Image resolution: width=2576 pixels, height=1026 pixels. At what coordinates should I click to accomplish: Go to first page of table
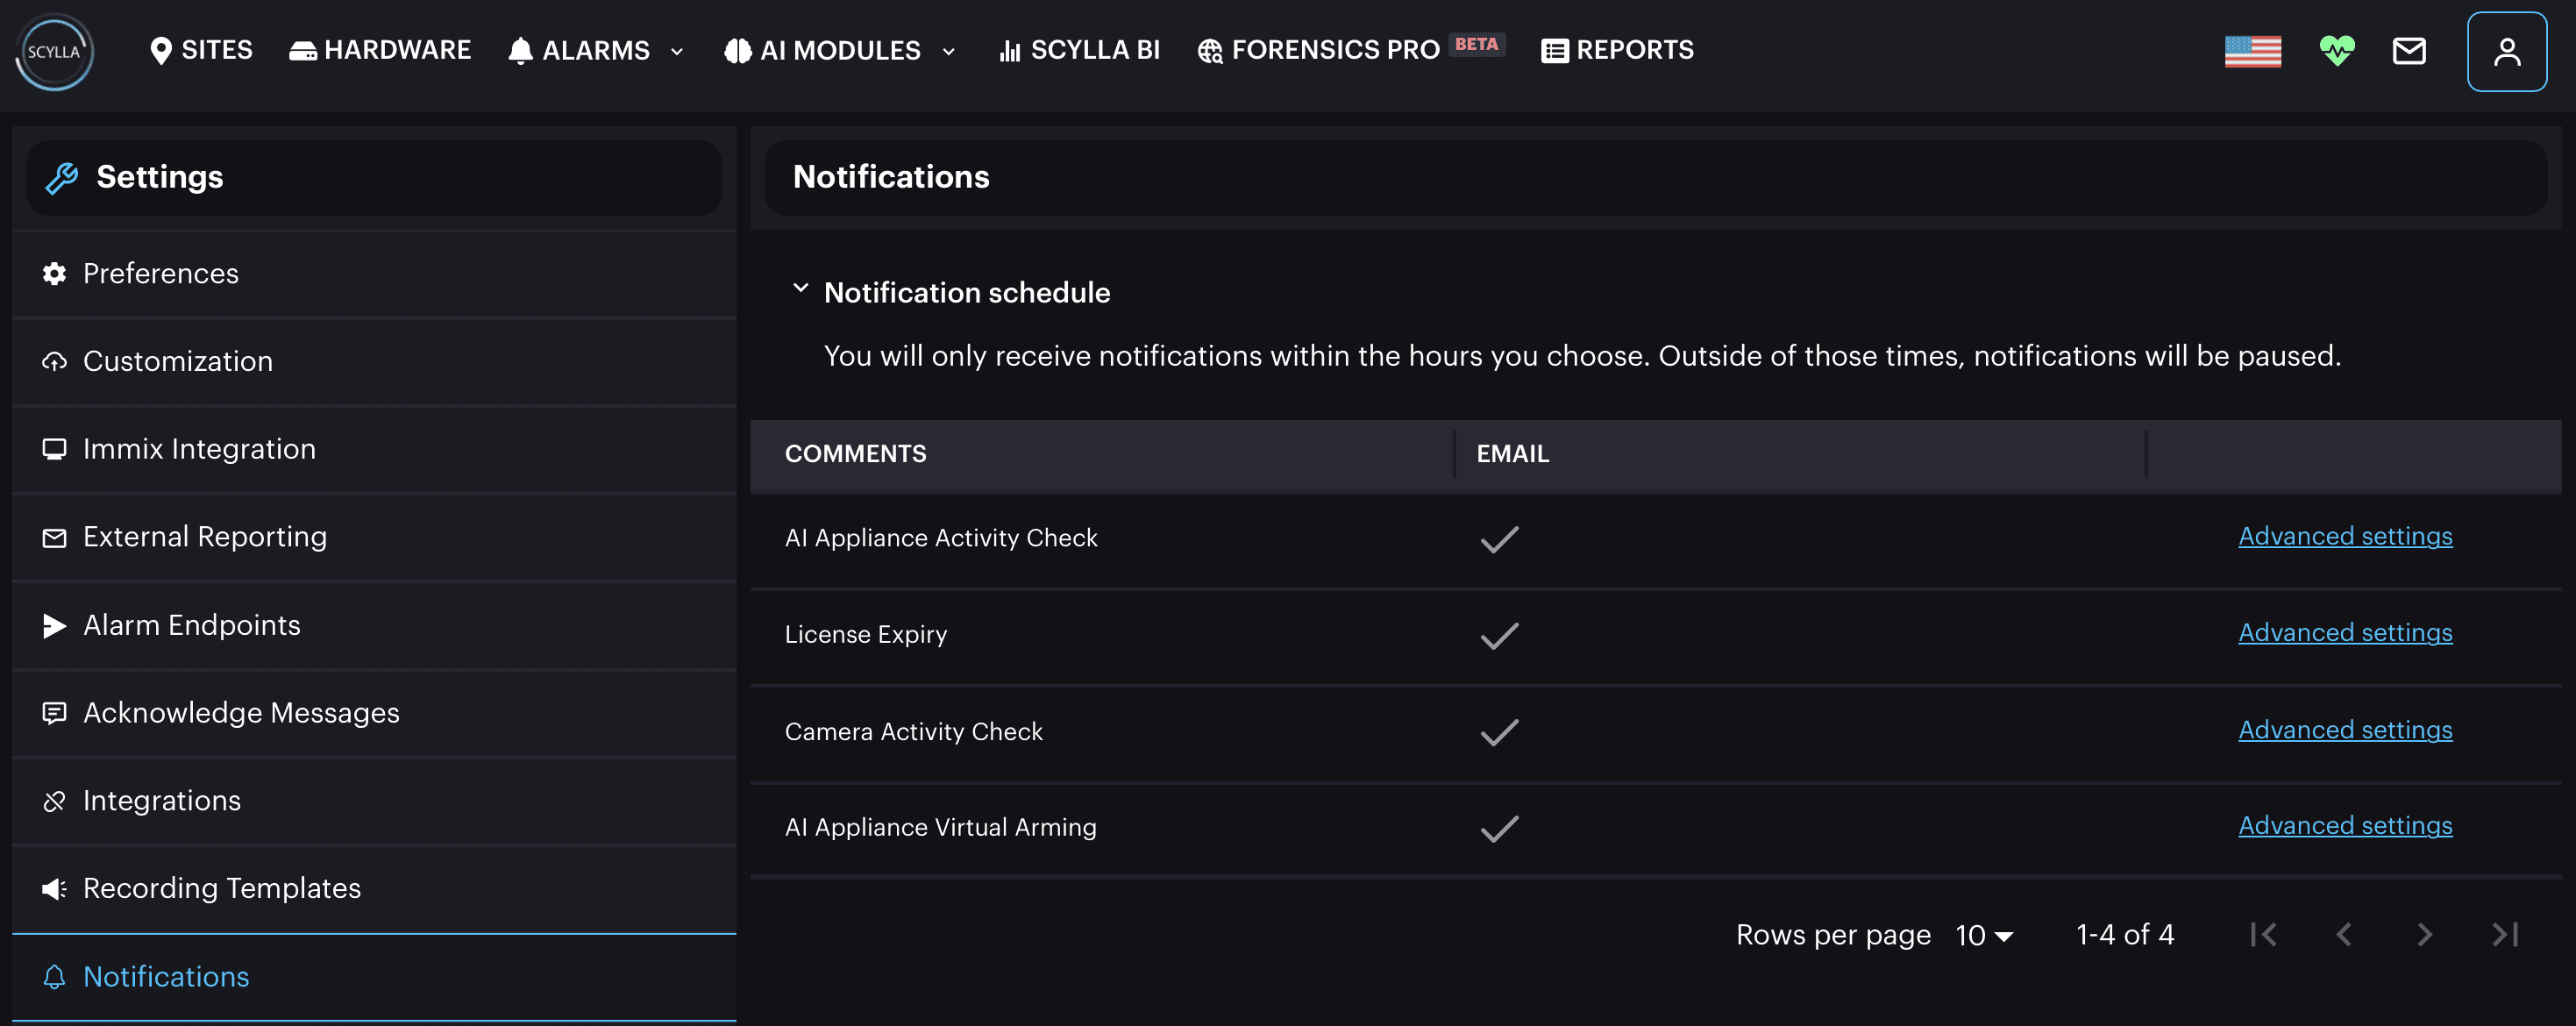(x=2263, y=935)
